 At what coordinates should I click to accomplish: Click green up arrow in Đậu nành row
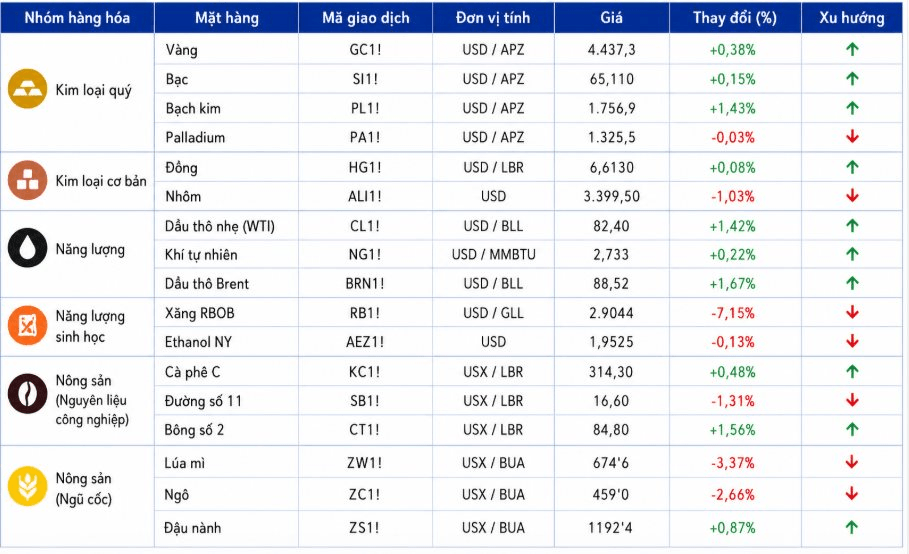[852, 527]
